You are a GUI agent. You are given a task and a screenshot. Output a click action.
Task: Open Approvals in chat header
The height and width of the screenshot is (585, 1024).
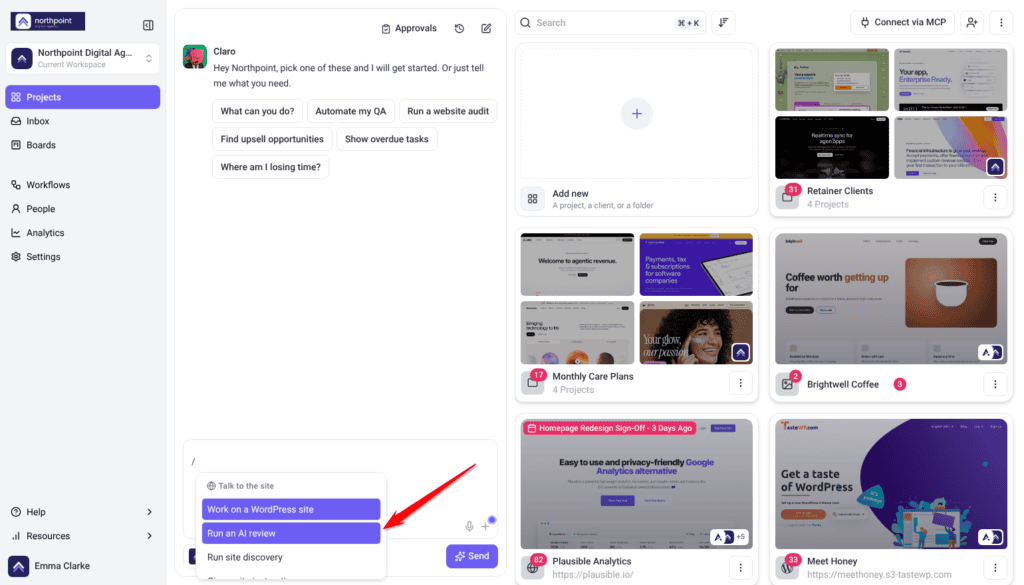[x=409, y=28]
